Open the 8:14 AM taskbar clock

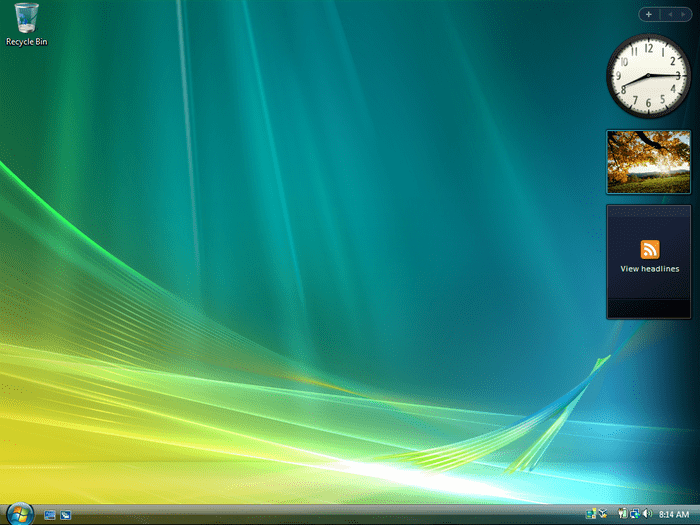point(674,515)
